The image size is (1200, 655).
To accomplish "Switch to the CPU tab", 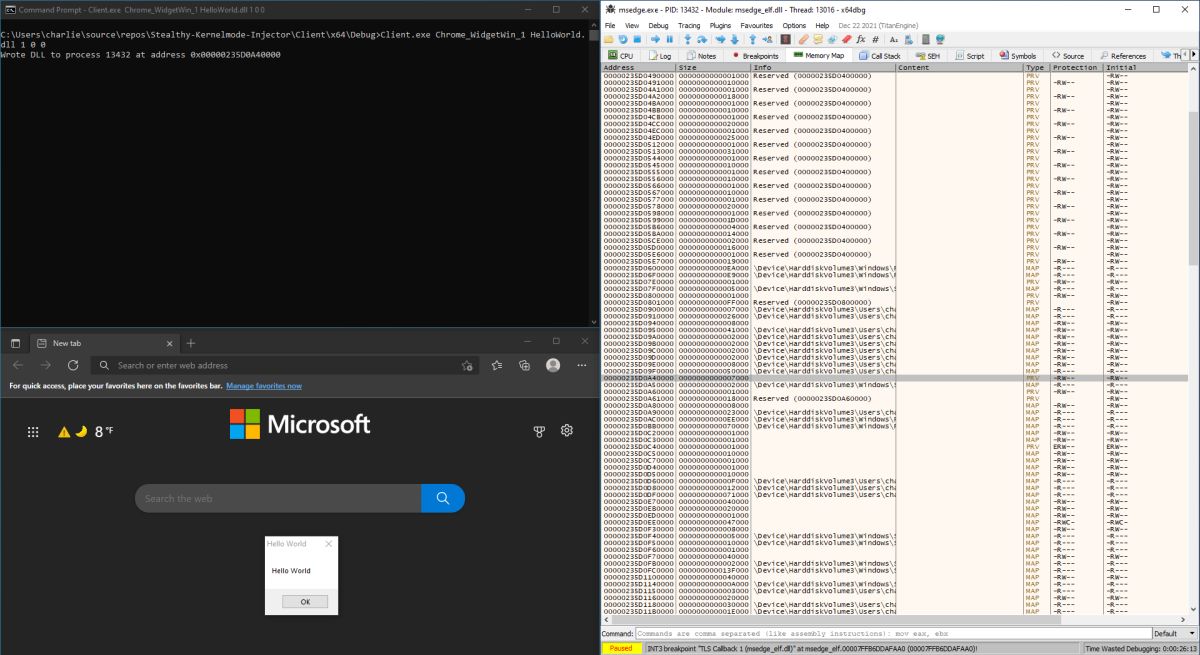I will coord(621,56).
